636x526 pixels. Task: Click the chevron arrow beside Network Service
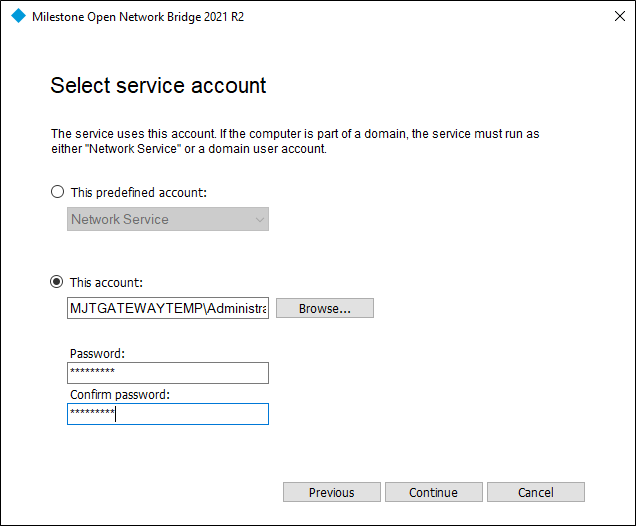click(x=260, y=219)
